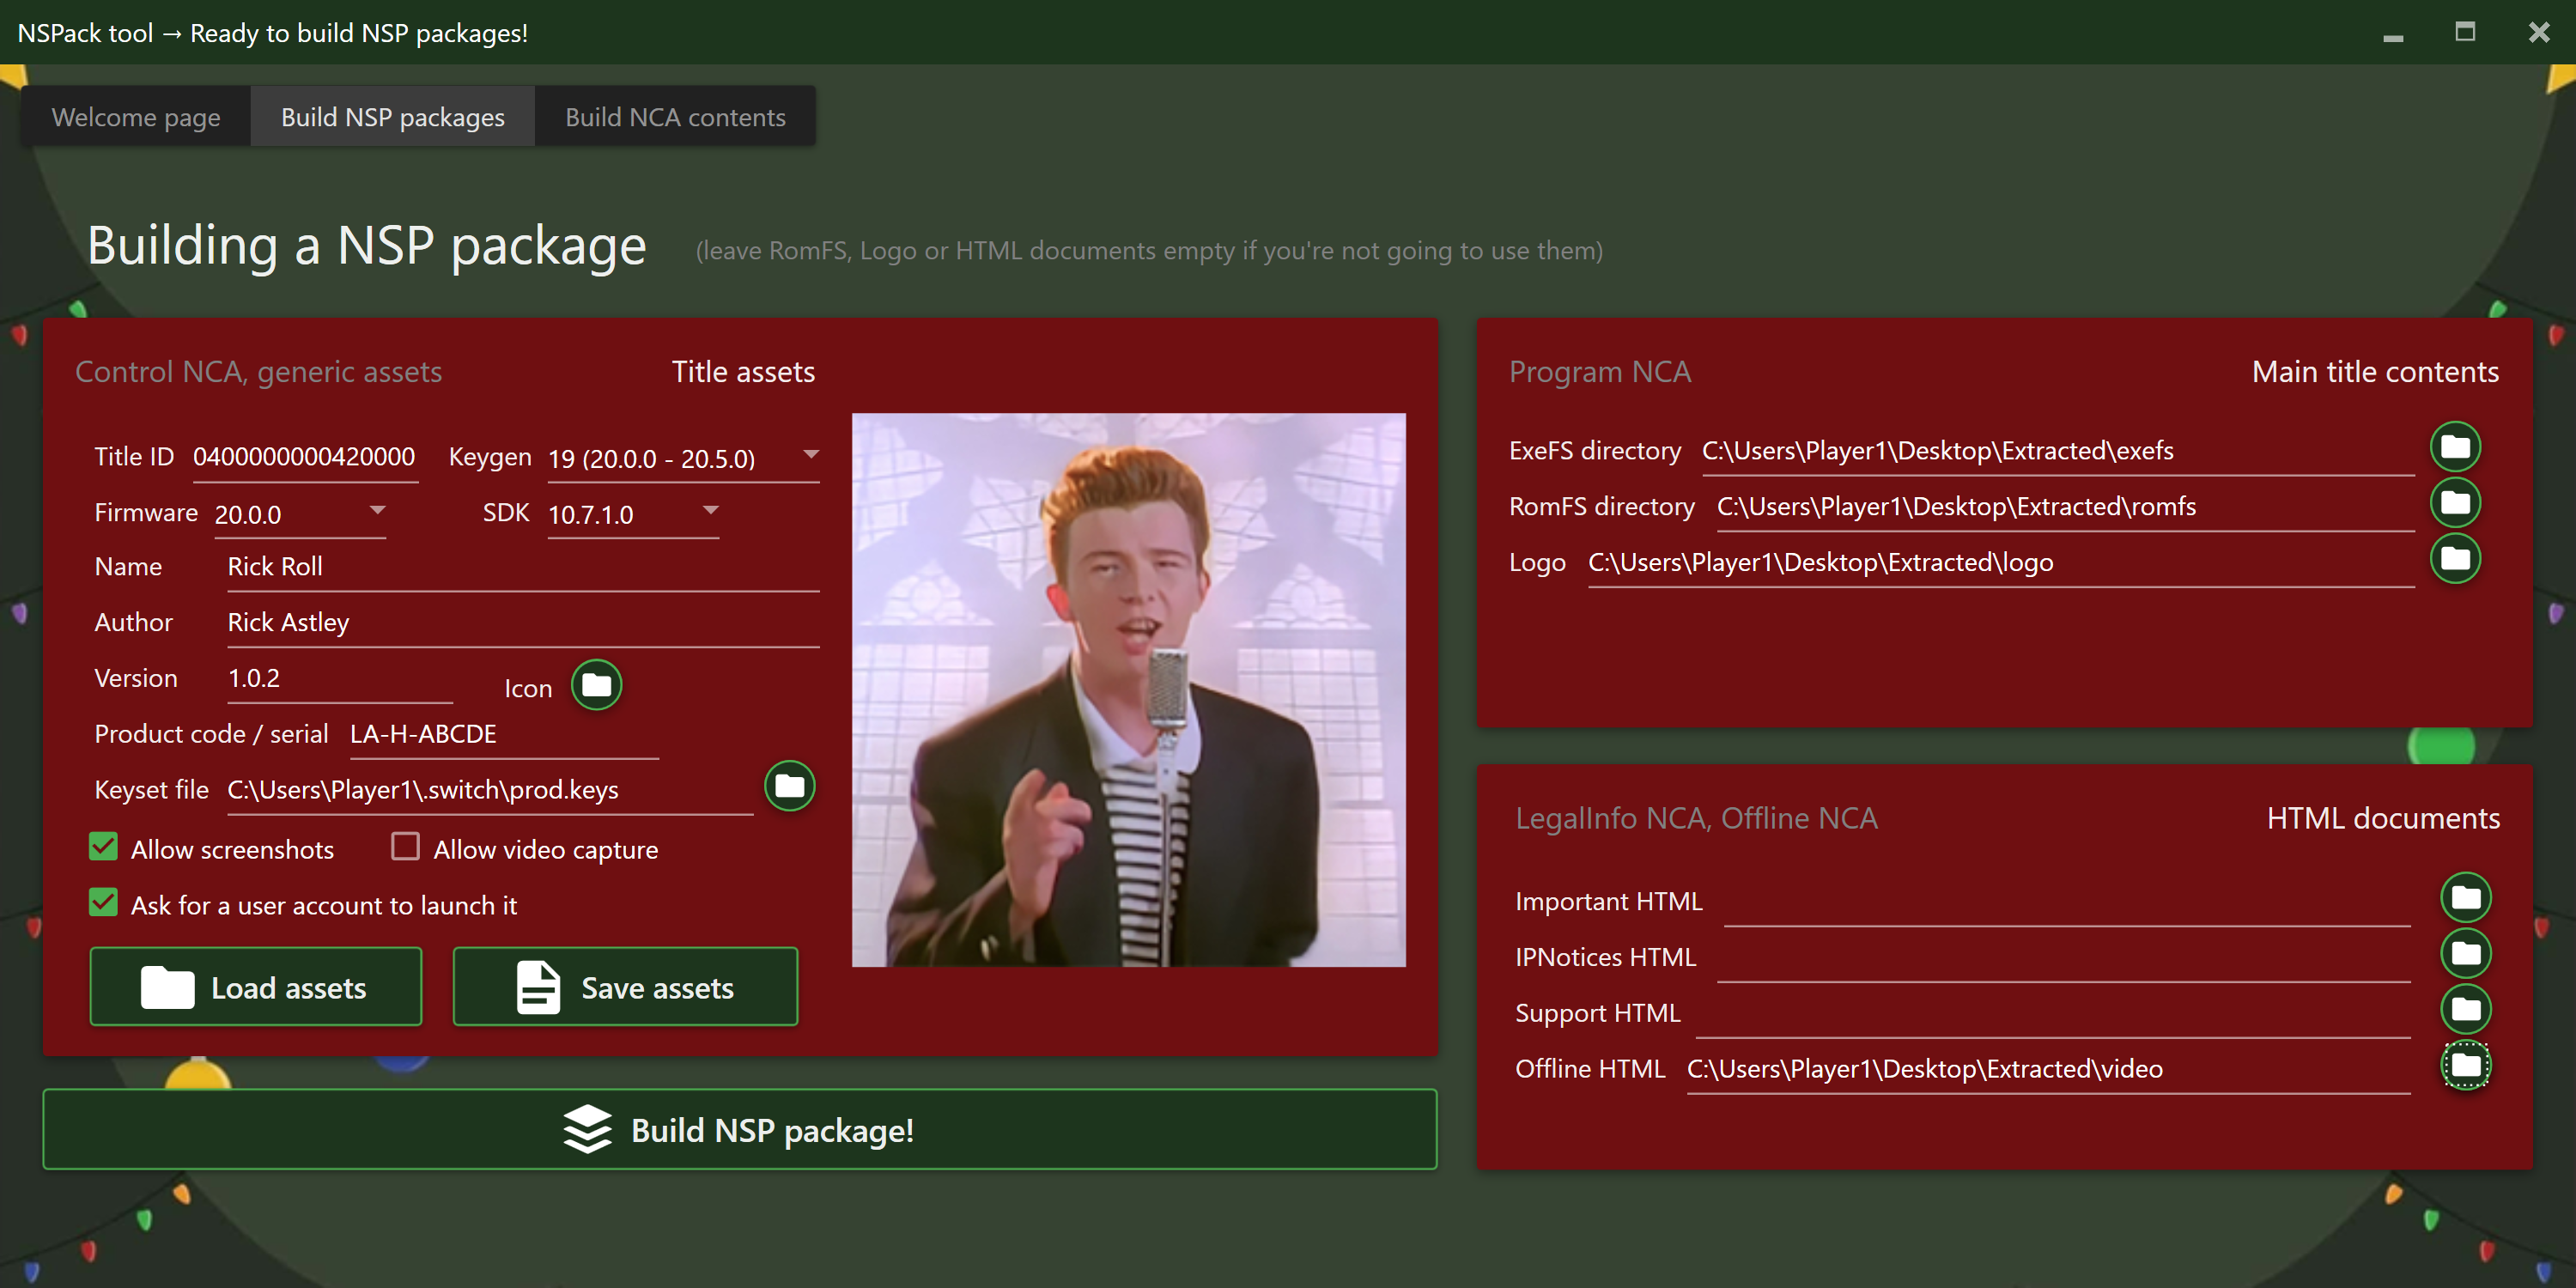This screenshot has width=2576, height=1288.
Task: Open the Firmware version dropdown
Action: pyautogui.click(x=300, y=514)
